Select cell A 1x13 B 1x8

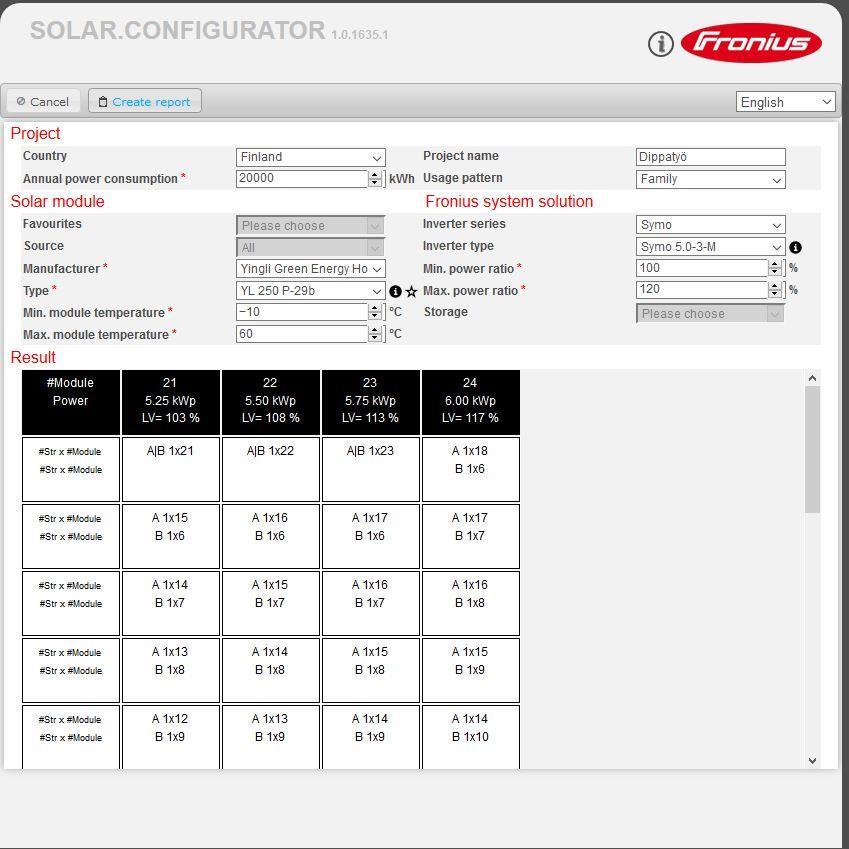coord(171,671)
